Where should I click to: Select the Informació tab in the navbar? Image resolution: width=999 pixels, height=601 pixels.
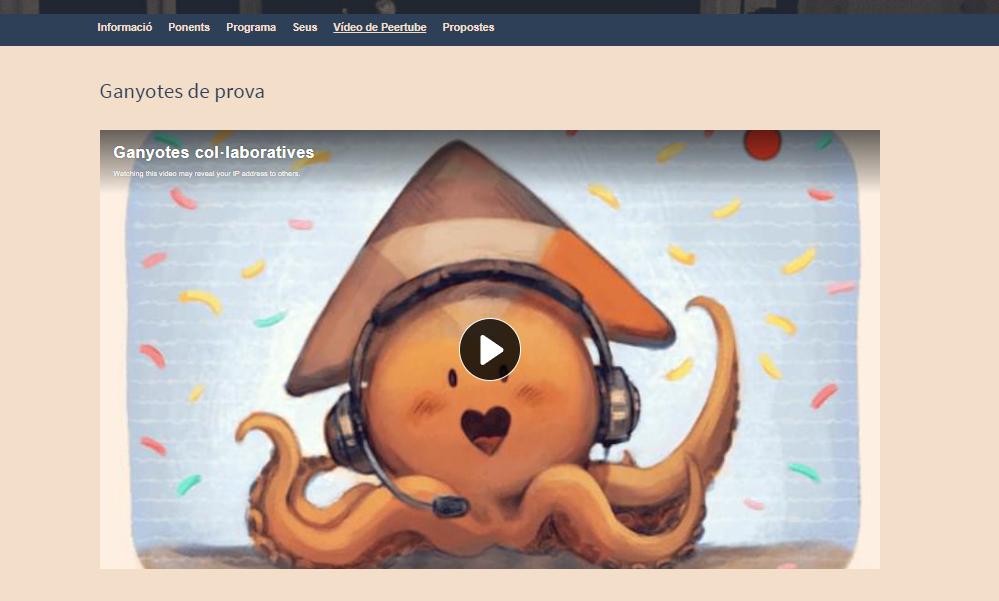tap(123, 27)
